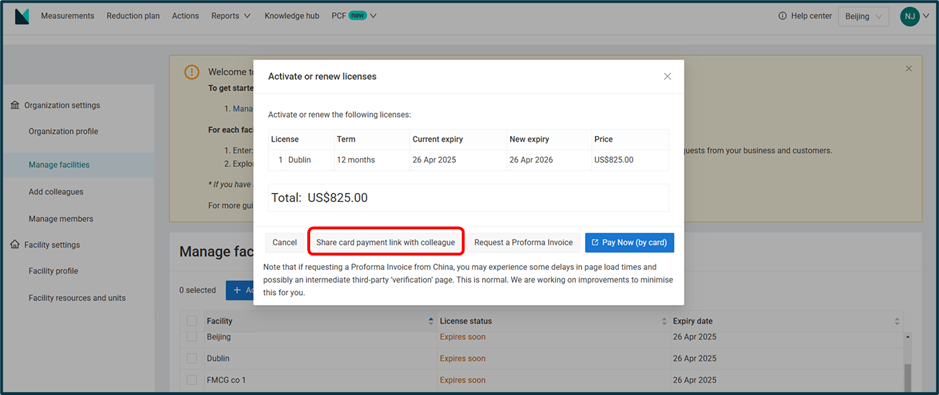Click the Facility settings house icon
This screenshot has width=939, height=395.
click(15, 245)
